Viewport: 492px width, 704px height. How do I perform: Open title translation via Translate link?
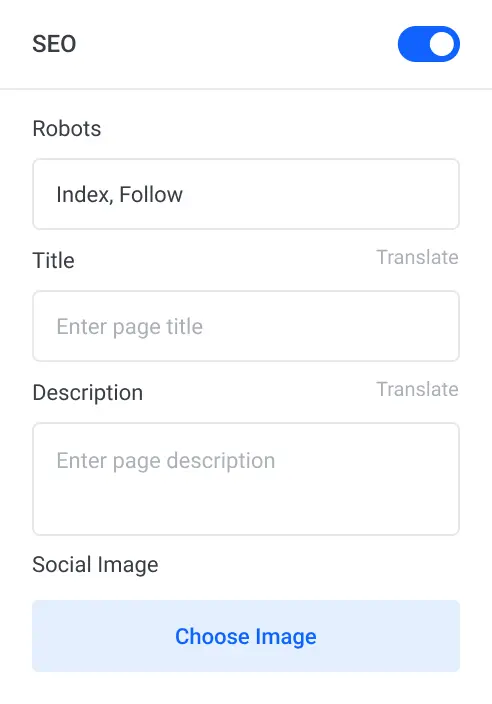(x=417, y=258)
